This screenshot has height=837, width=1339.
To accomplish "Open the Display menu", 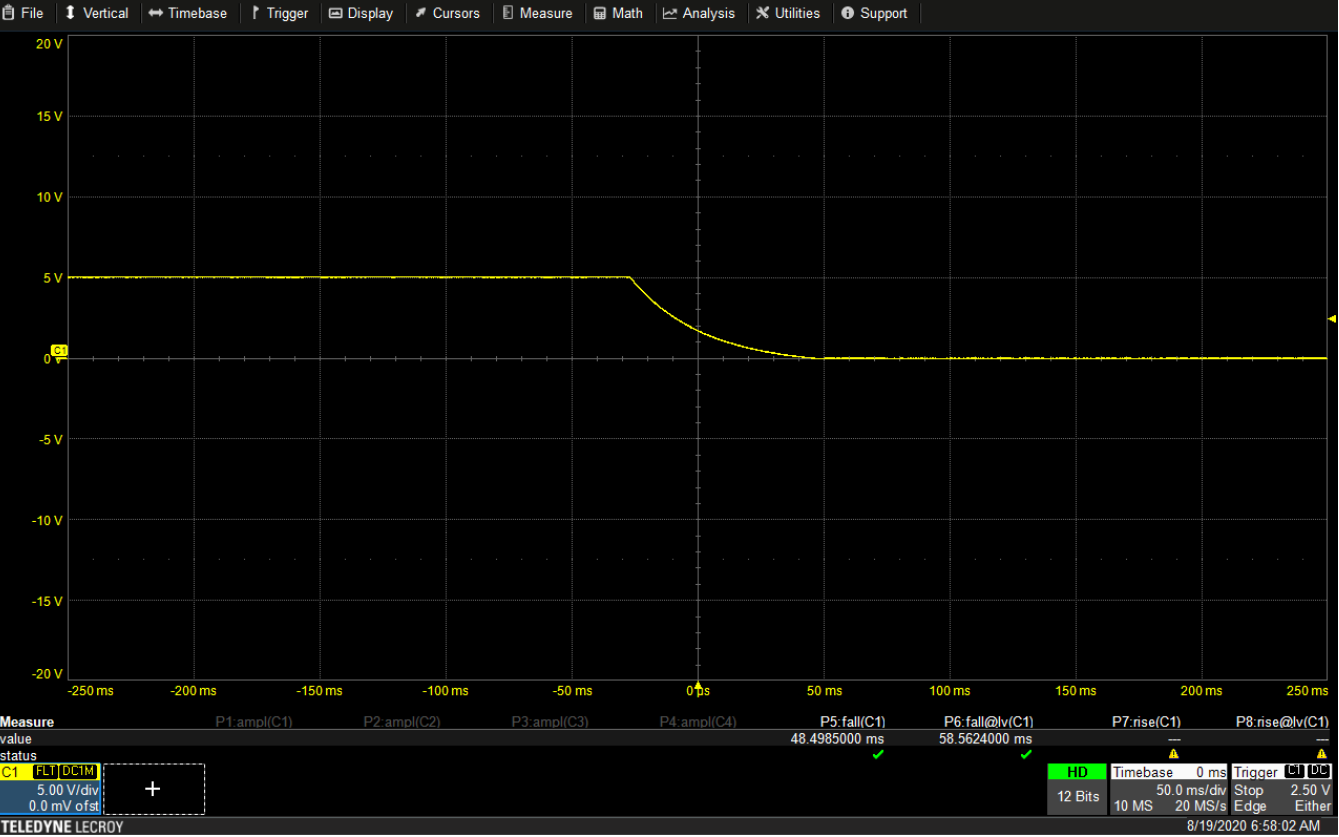I will (x=361, y=13).
